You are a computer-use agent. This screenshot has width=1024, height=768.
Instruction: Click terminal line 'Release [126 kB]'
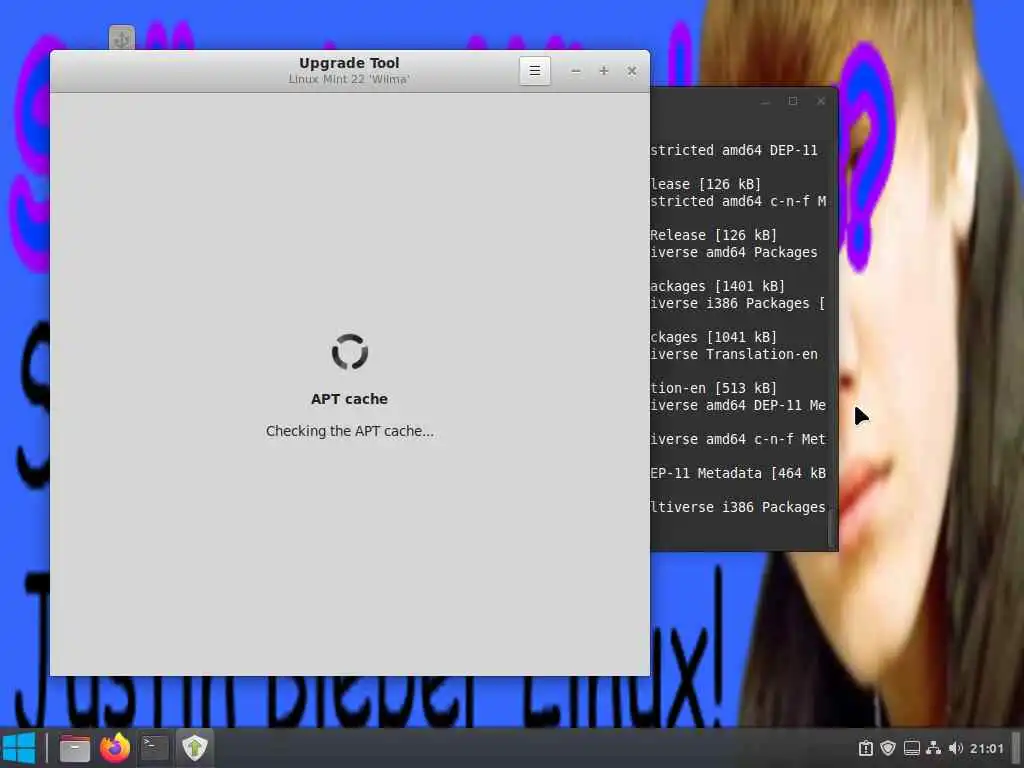click(x=713, y=235)
